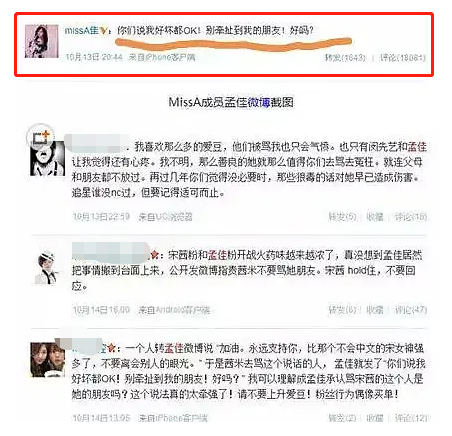452x436 pixels.
Task: Click 转发(2) under the third comment
Action: [342, 418]
